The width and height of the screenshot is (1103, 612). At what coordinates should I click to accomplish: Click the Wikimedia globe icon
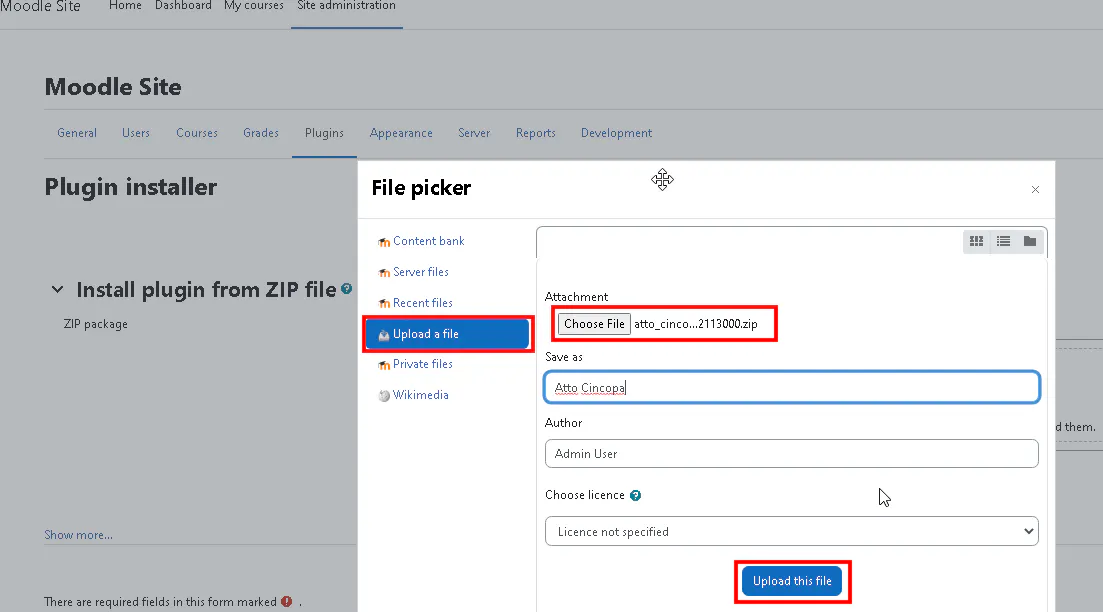[384, 396]
